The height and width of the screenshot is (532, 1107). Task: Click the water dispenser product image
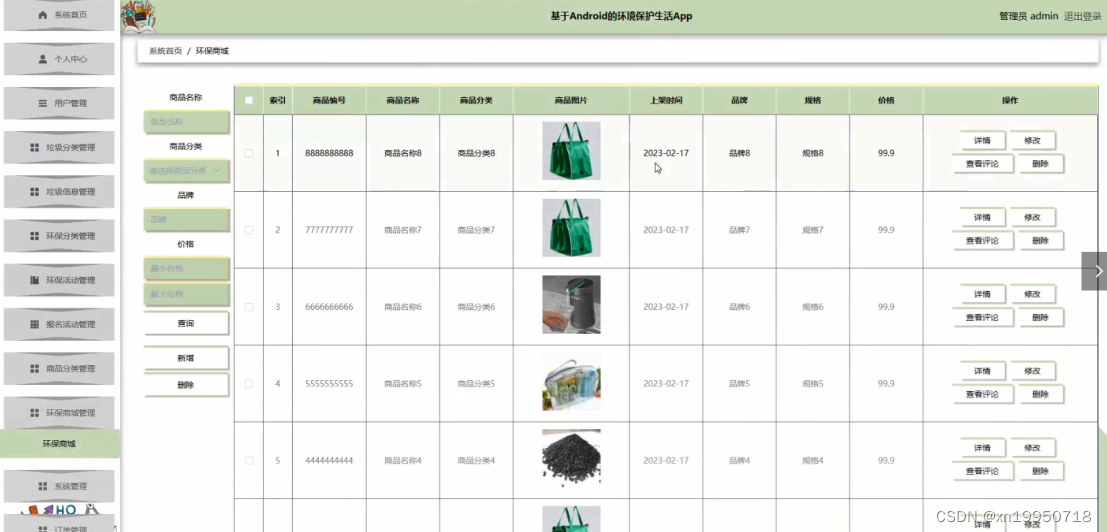tap(571, 305)
